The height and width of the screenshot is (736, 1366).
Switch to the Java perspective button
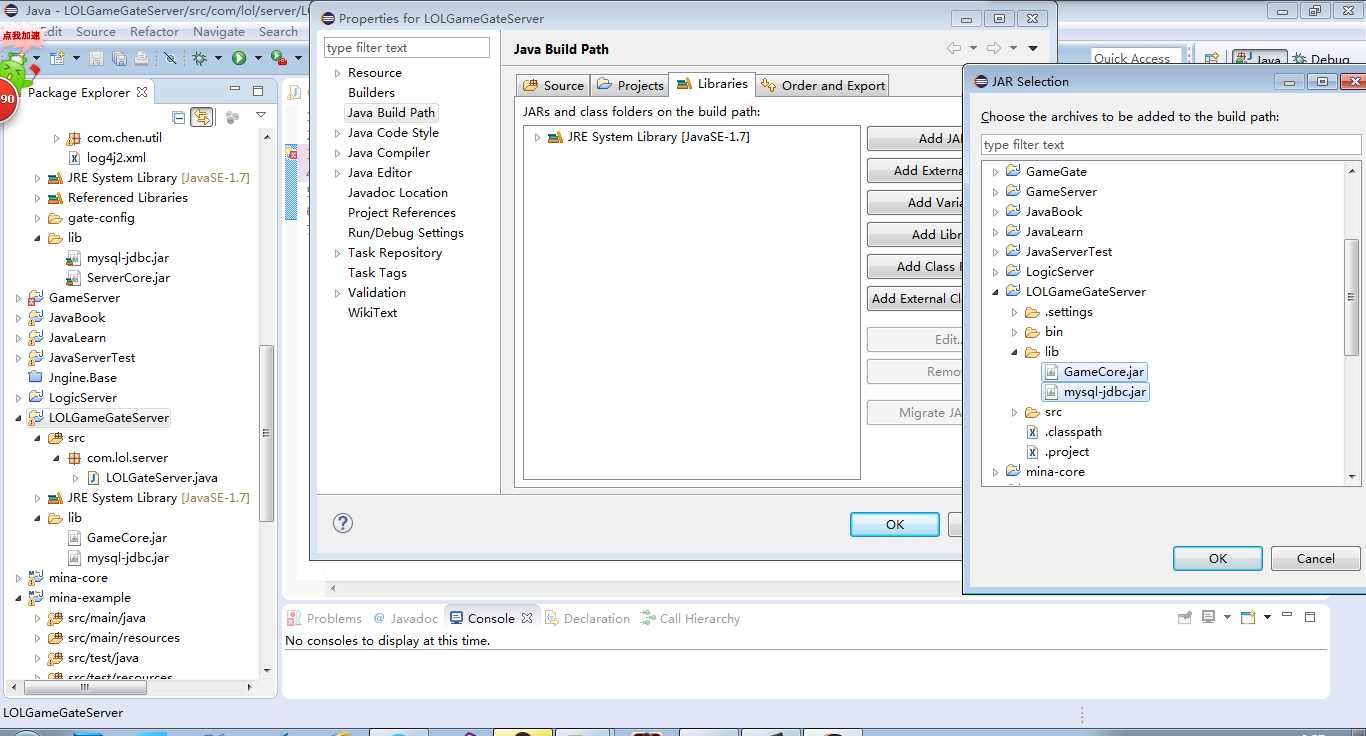coord(1259,59)
